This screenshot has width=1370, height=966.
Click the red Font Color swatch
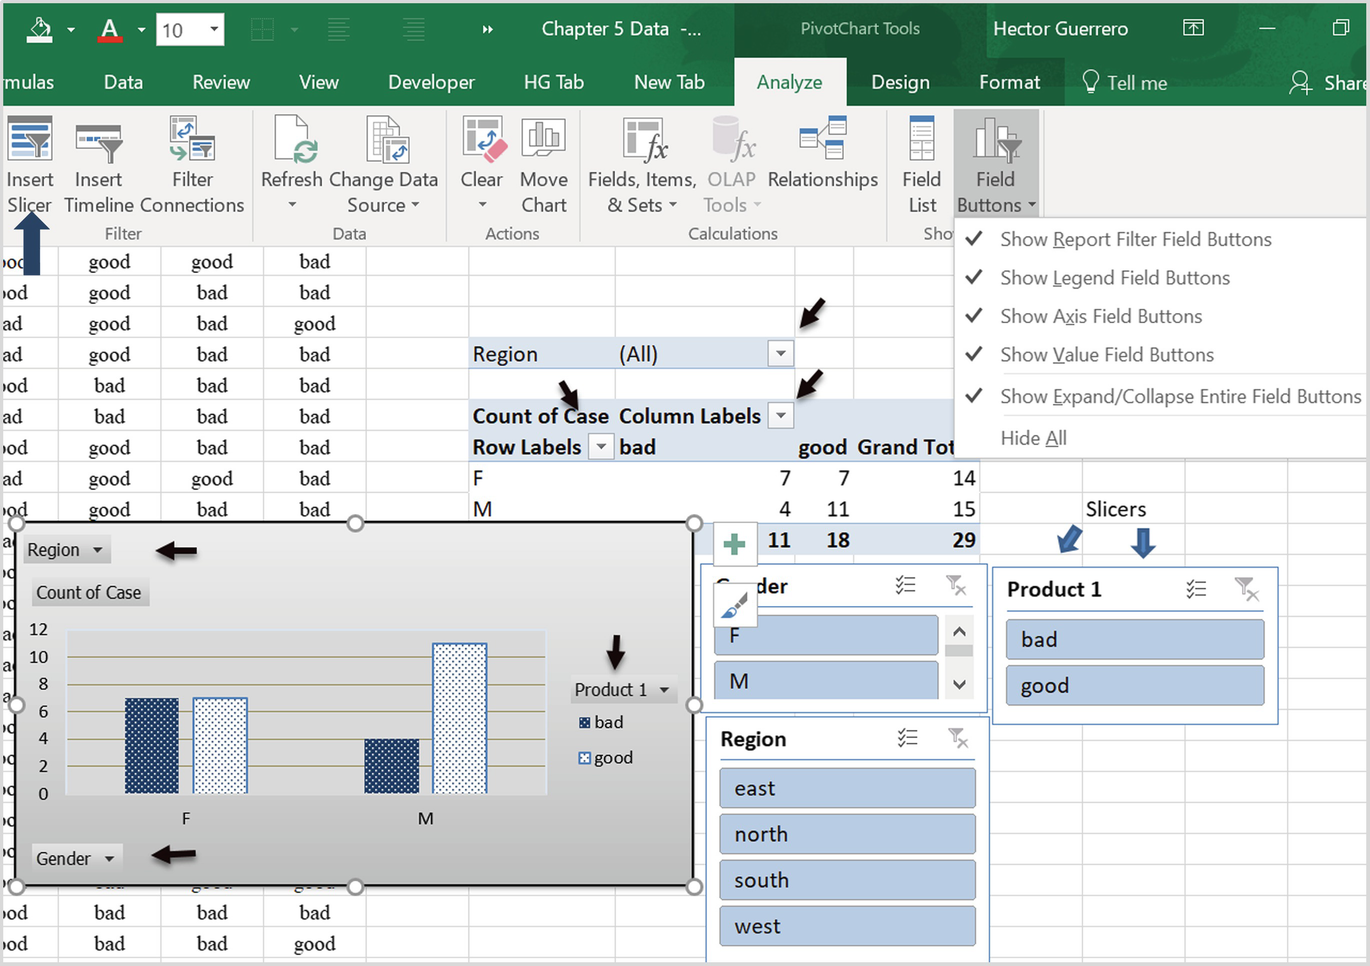109,30
